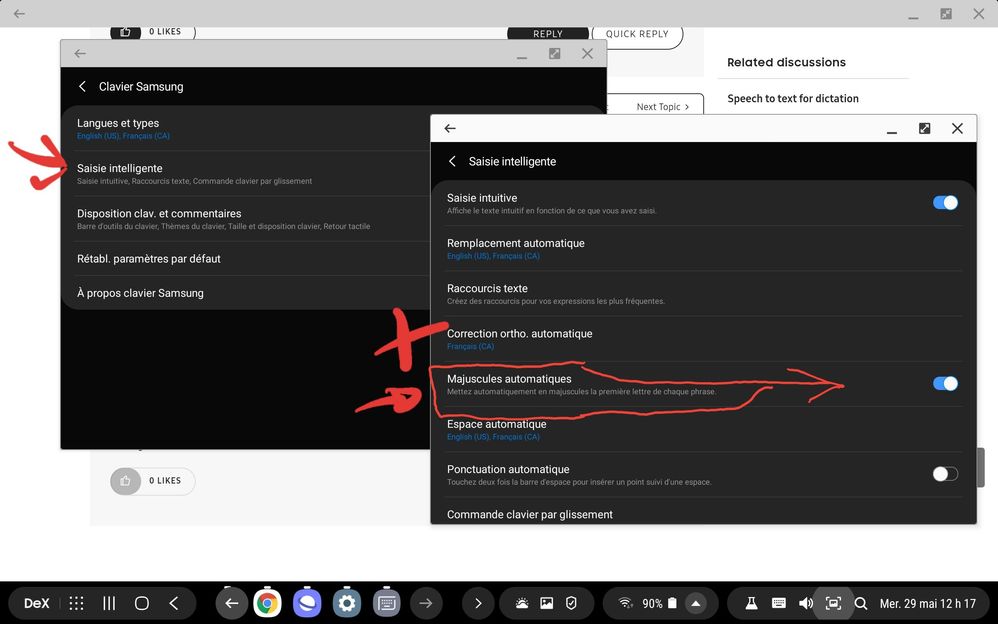Viewport: 998px width, 624px height.
Task: Open À propos clavier Samsung
Action: pyautogui.click(x=248, y=293)
